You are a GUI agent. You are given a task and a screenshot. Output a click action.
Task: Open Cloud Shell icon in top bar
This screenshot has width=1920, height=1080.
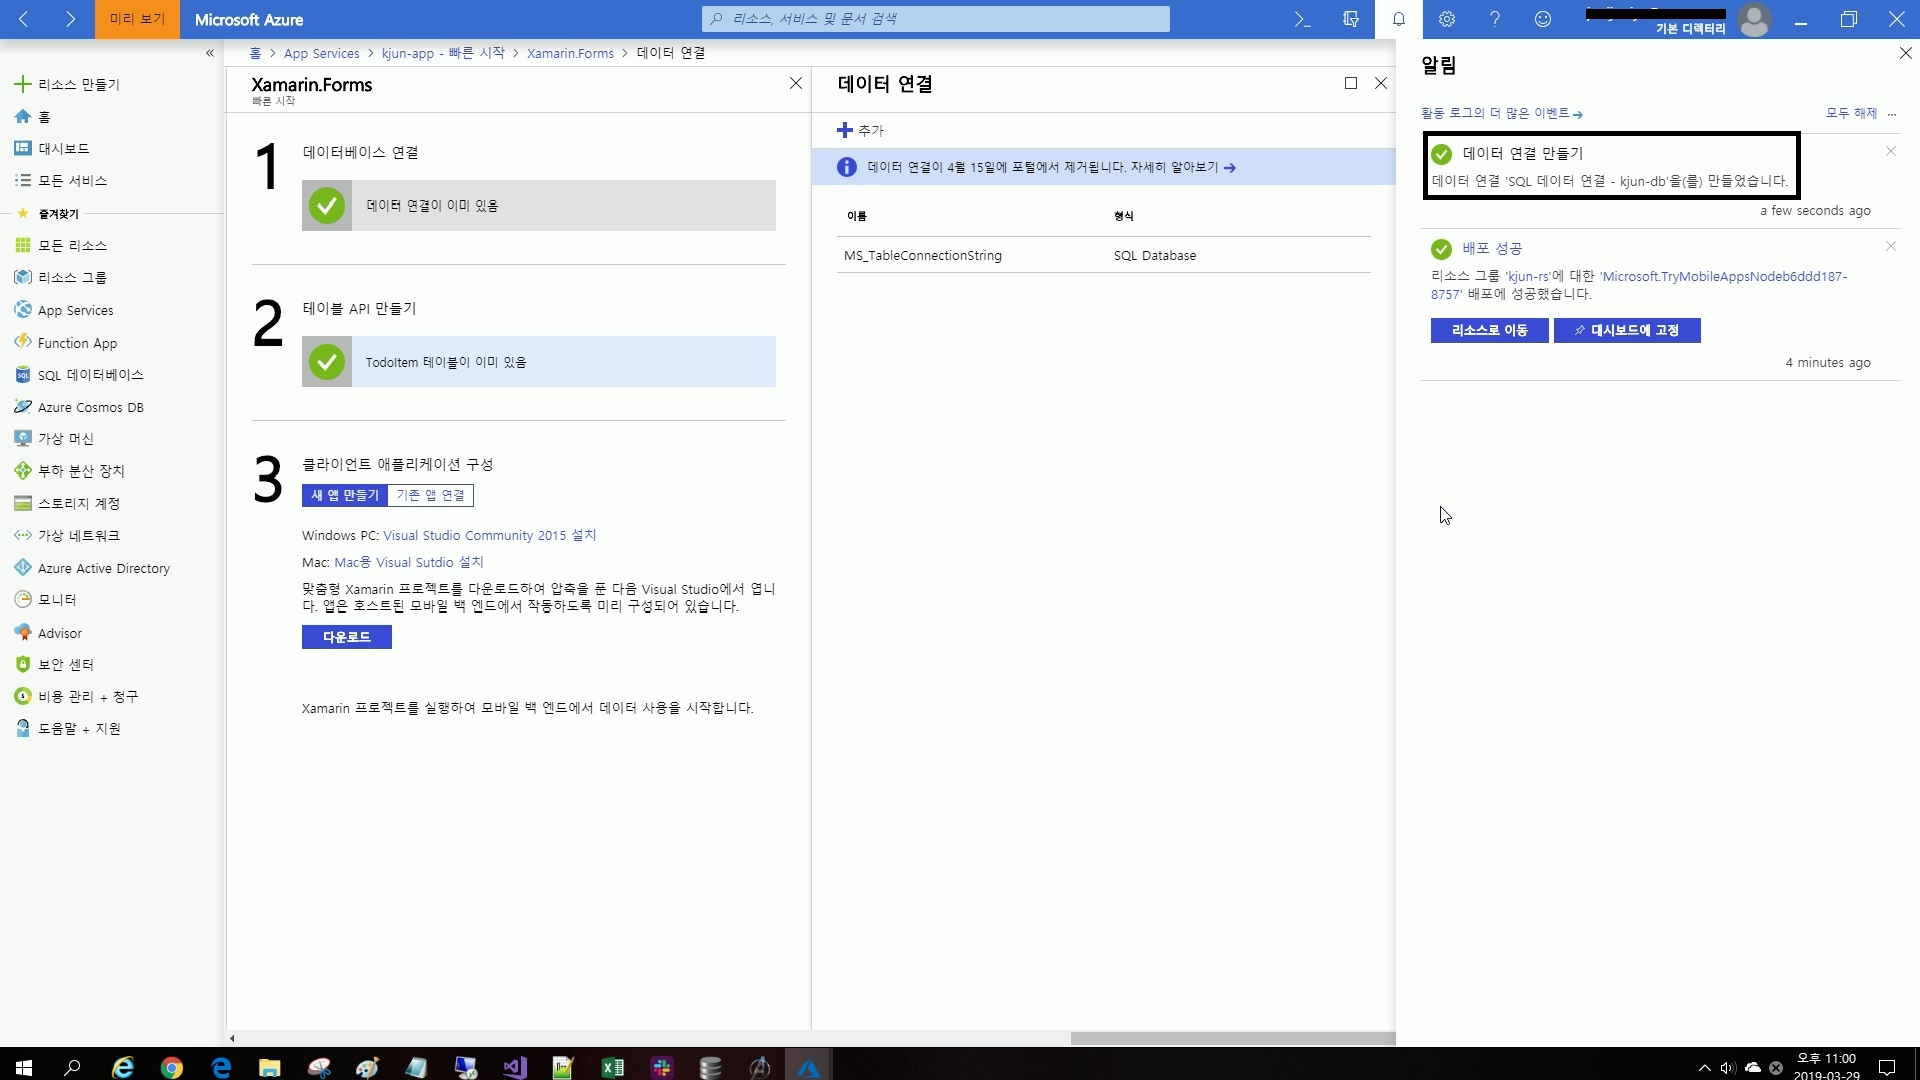point(1302,19)
